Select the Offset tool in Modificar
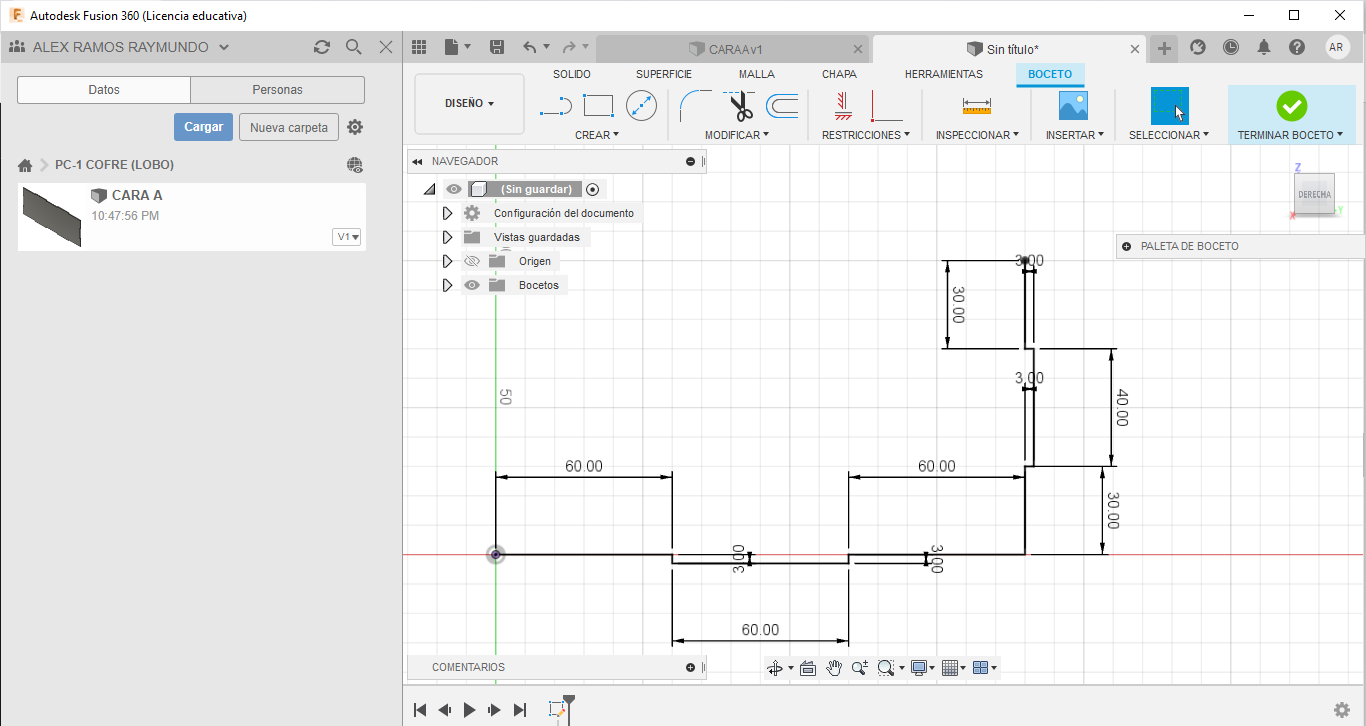Viewport: 1366px width, 726px height. coord(782,105)
